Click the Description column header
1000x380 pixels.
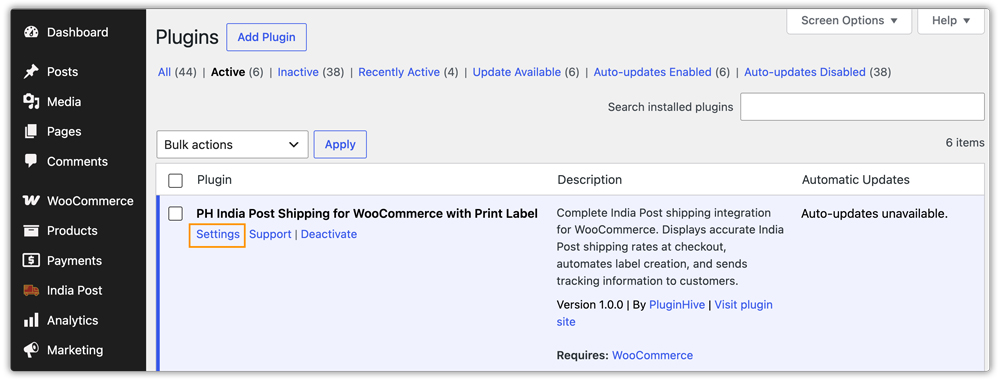(x=590, y=180)
